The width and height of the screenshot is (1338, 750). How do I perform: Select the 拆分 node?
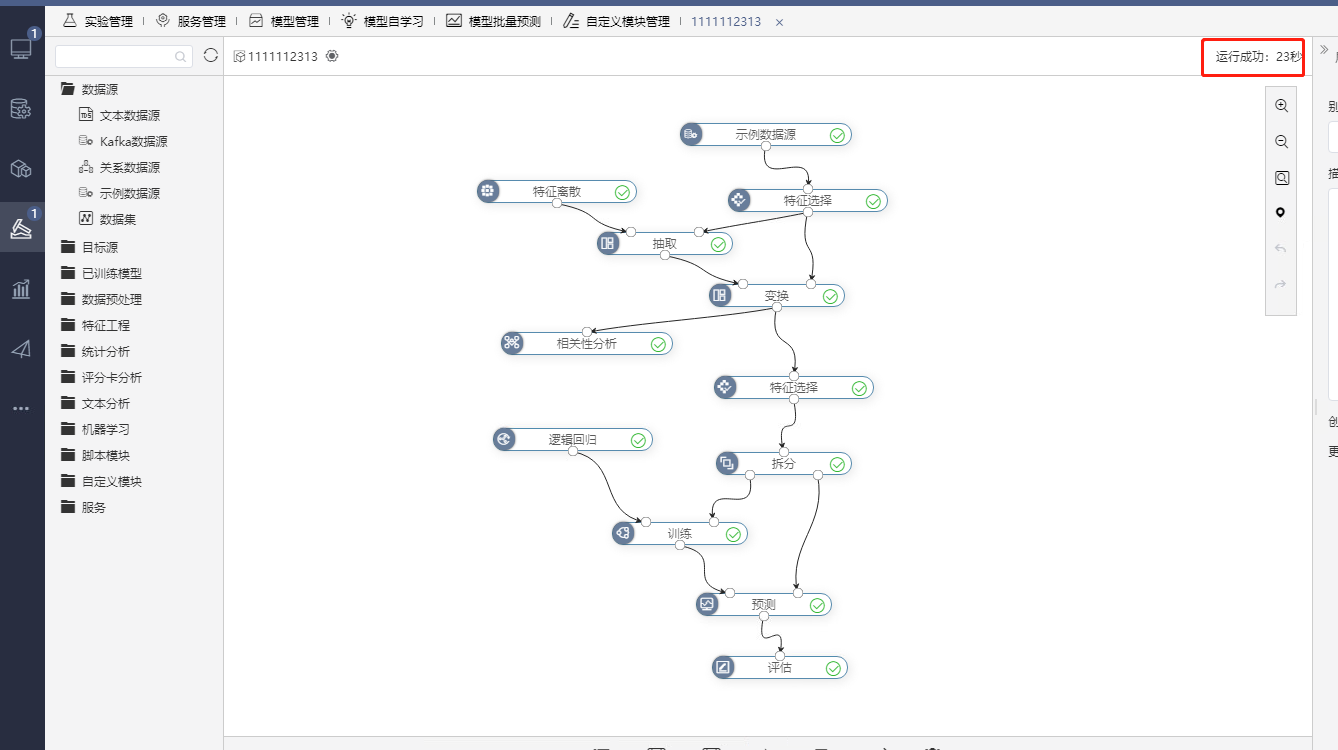(784, 463)
